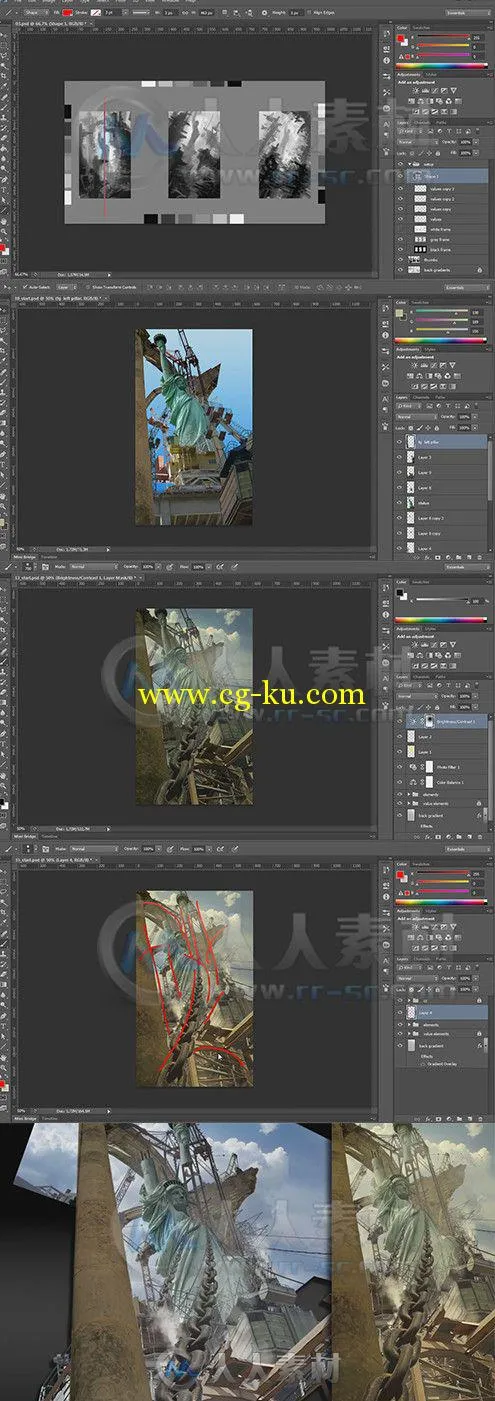The height and width of the screenshot is (1401, 495).
Task: Hide the 'Shape 1' layer
Action: click(x=400, y=176)
